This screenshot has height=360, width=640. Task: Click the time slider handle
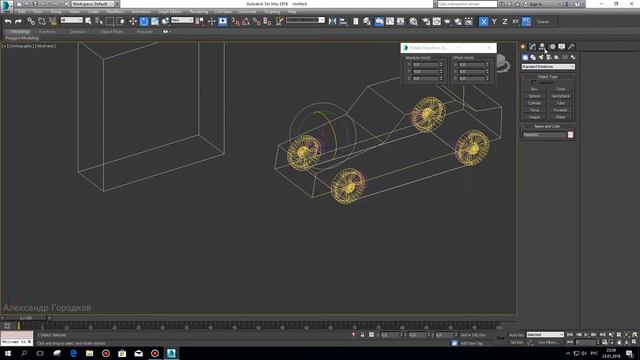click(26, 318)
